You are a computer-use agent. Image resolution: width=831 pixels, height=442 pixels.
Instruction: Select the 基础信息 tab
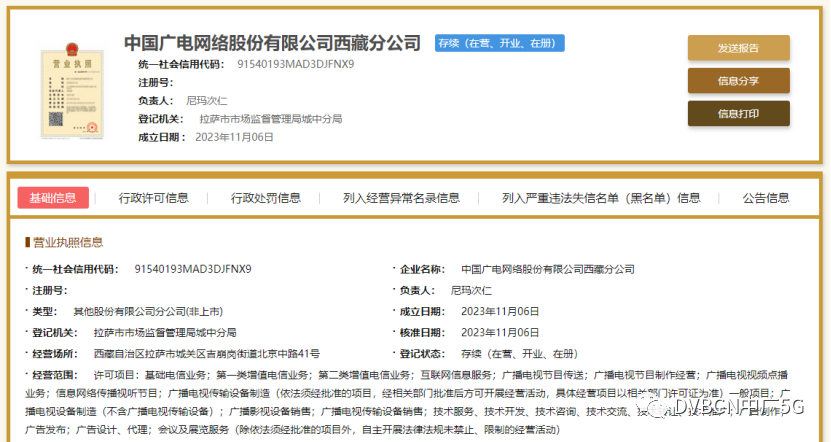click(53, 198)
